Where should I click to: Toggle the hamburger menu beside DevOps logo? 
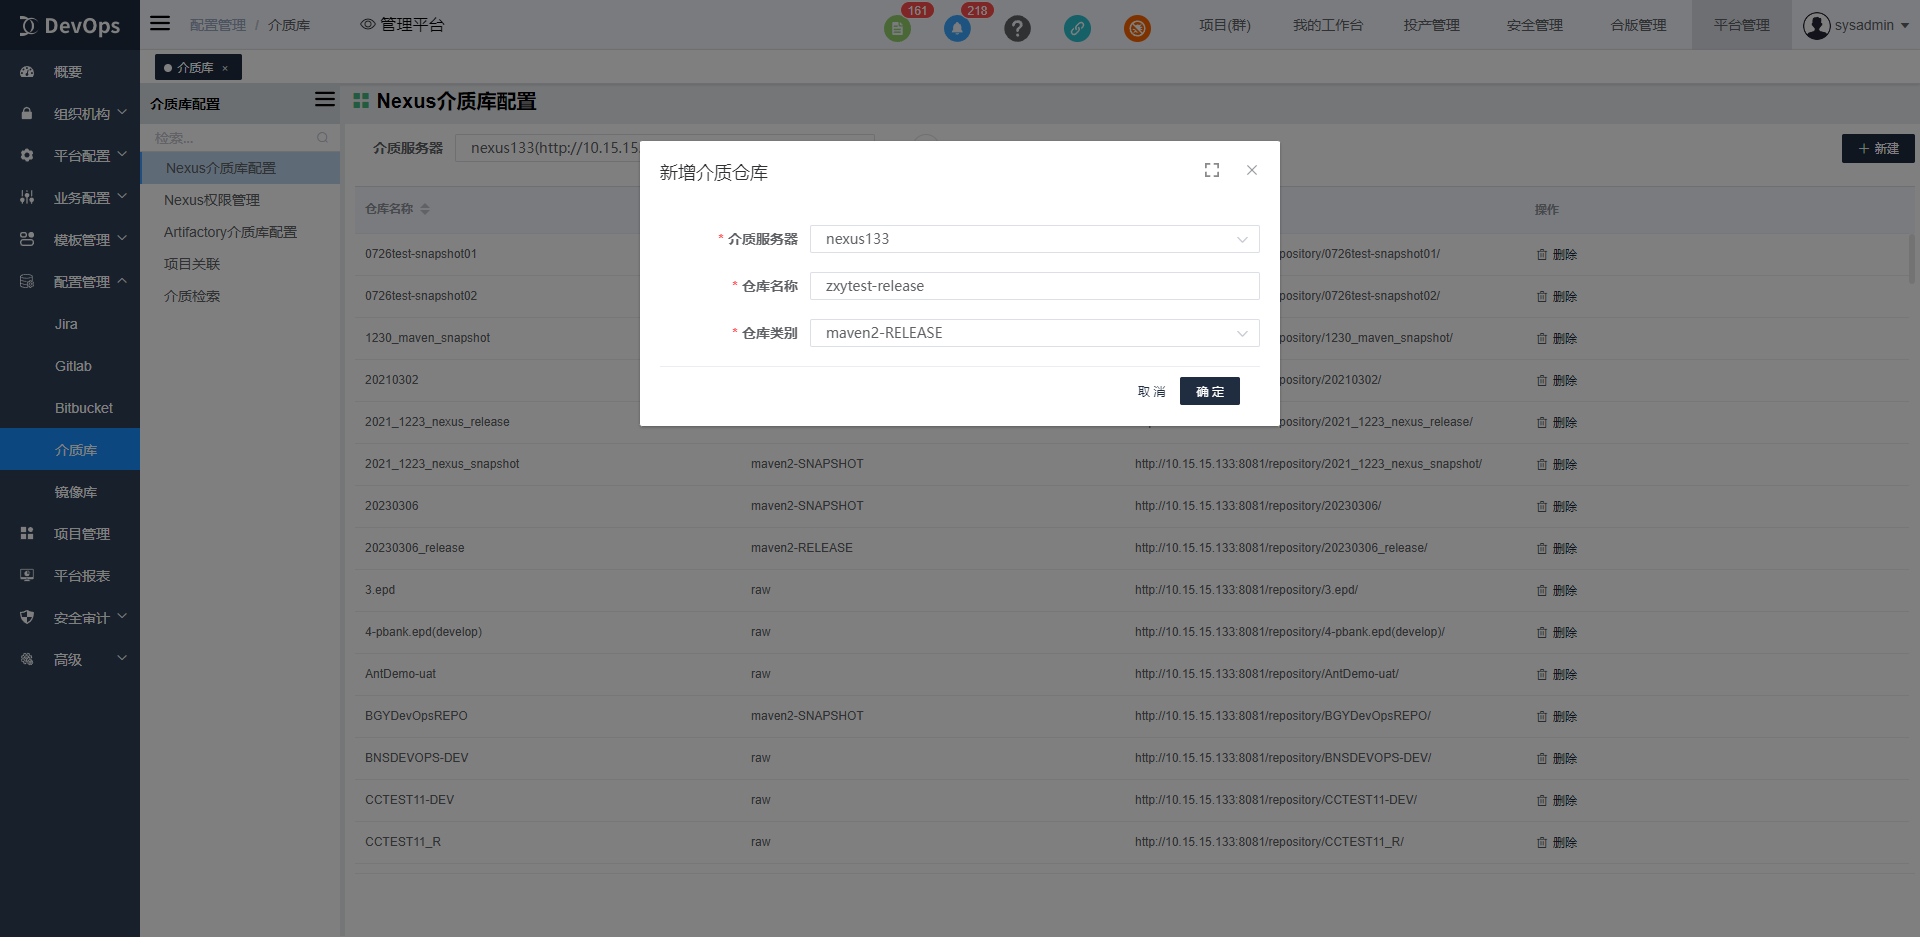160,24
